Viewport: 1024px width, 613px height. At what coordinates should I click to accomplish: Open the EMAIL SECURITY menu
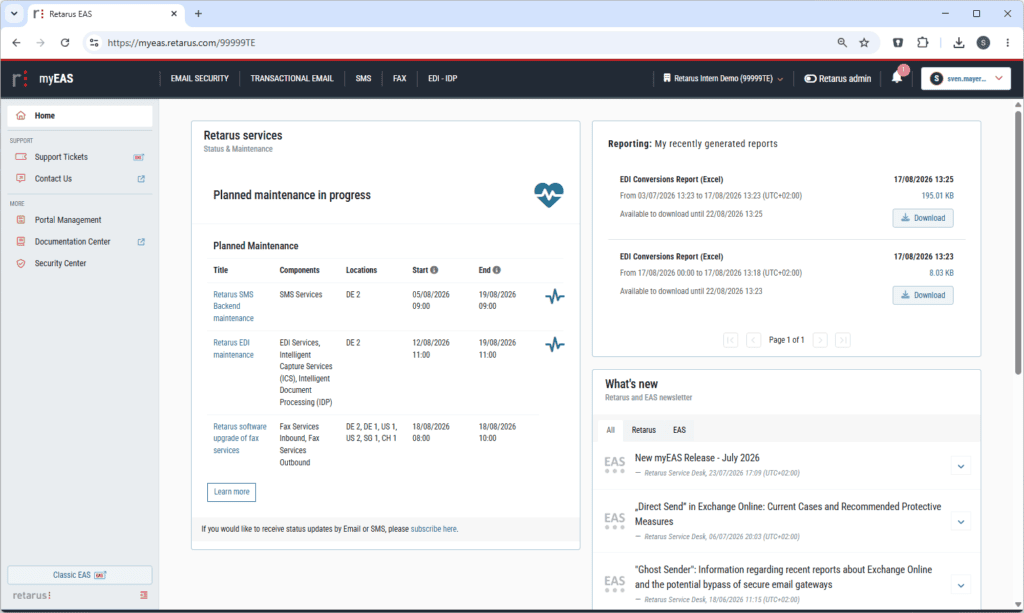click(200, 78)
